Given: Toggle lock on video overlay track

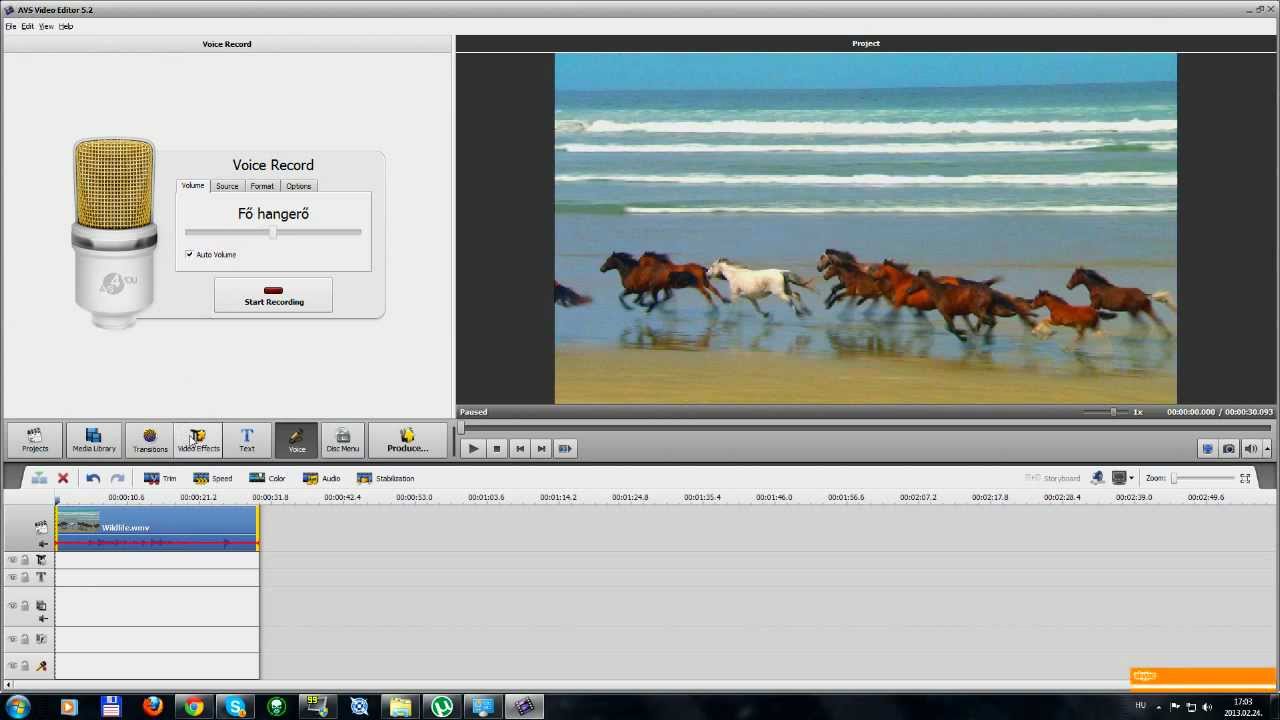Looking at the screenshot, I should (25, 606).
